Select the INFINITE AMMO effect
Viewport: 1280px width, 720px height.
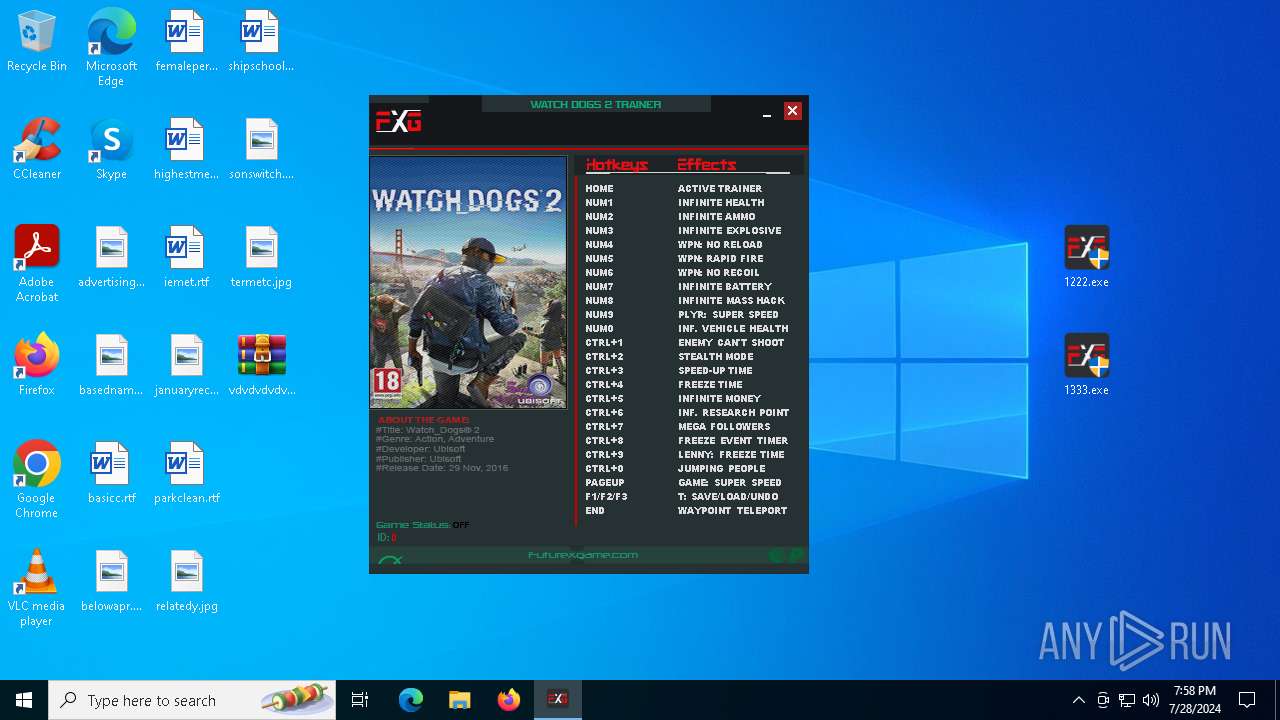(717, 216)
